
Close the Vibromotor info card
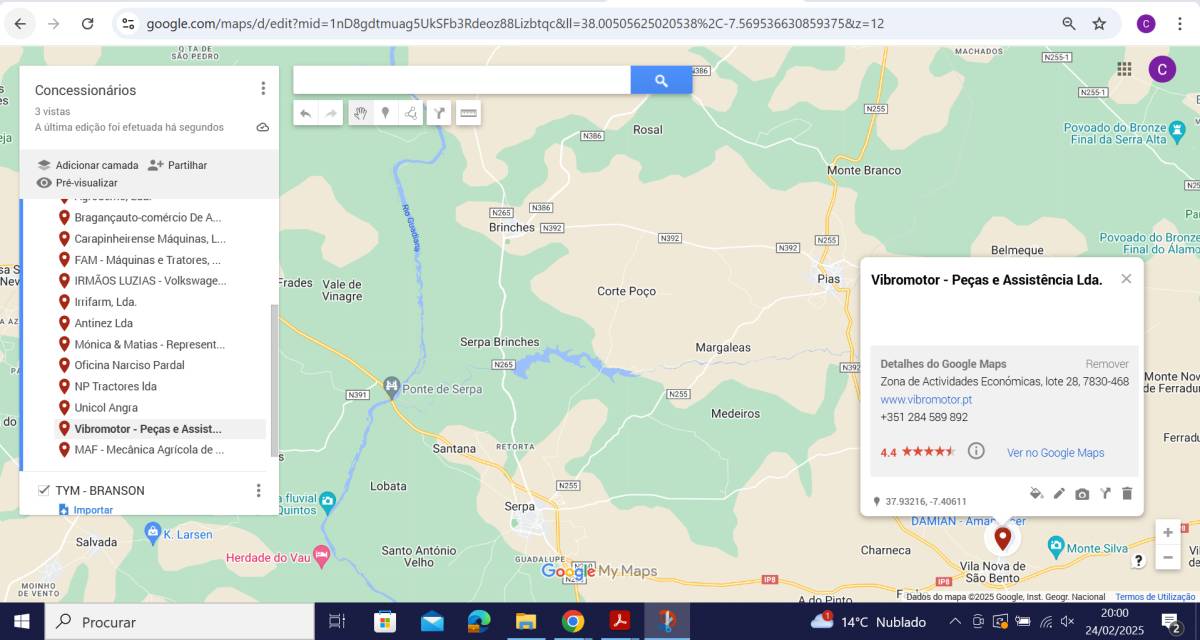coord(1126,279)
